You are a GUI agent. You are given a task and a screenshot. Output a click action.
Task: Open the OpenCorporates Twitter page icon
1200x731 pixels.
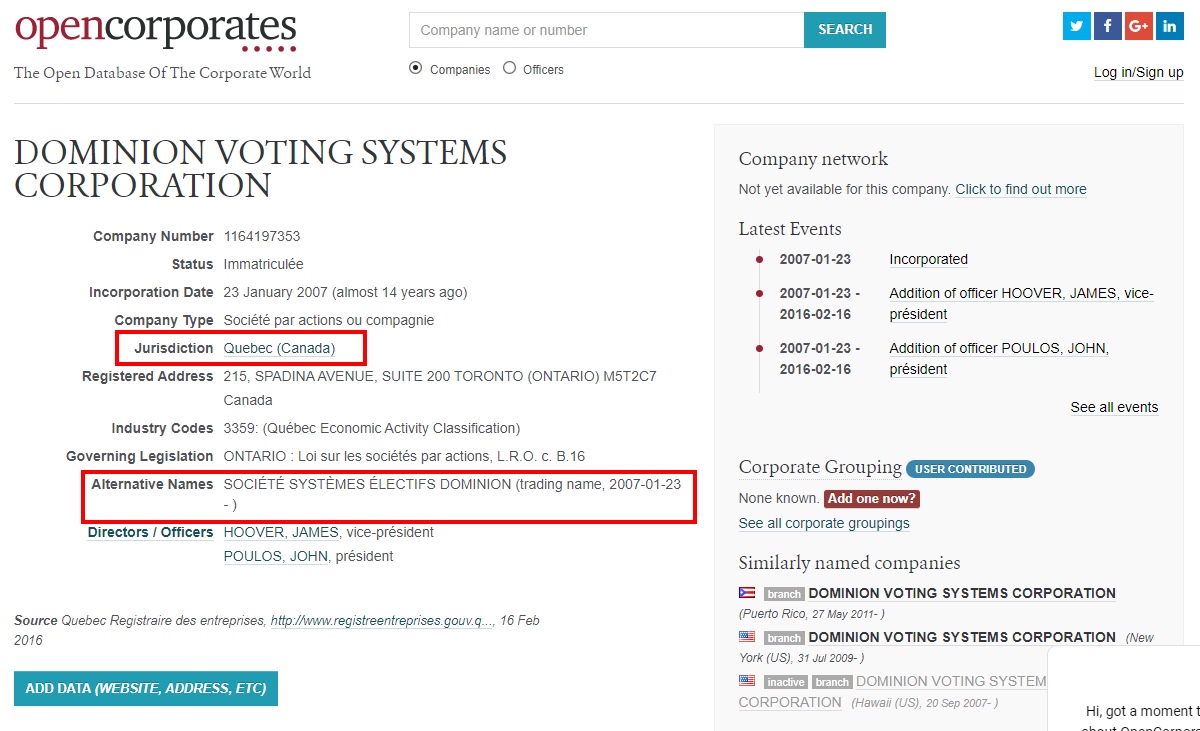pyautogui.click(x=1077, y=26)
